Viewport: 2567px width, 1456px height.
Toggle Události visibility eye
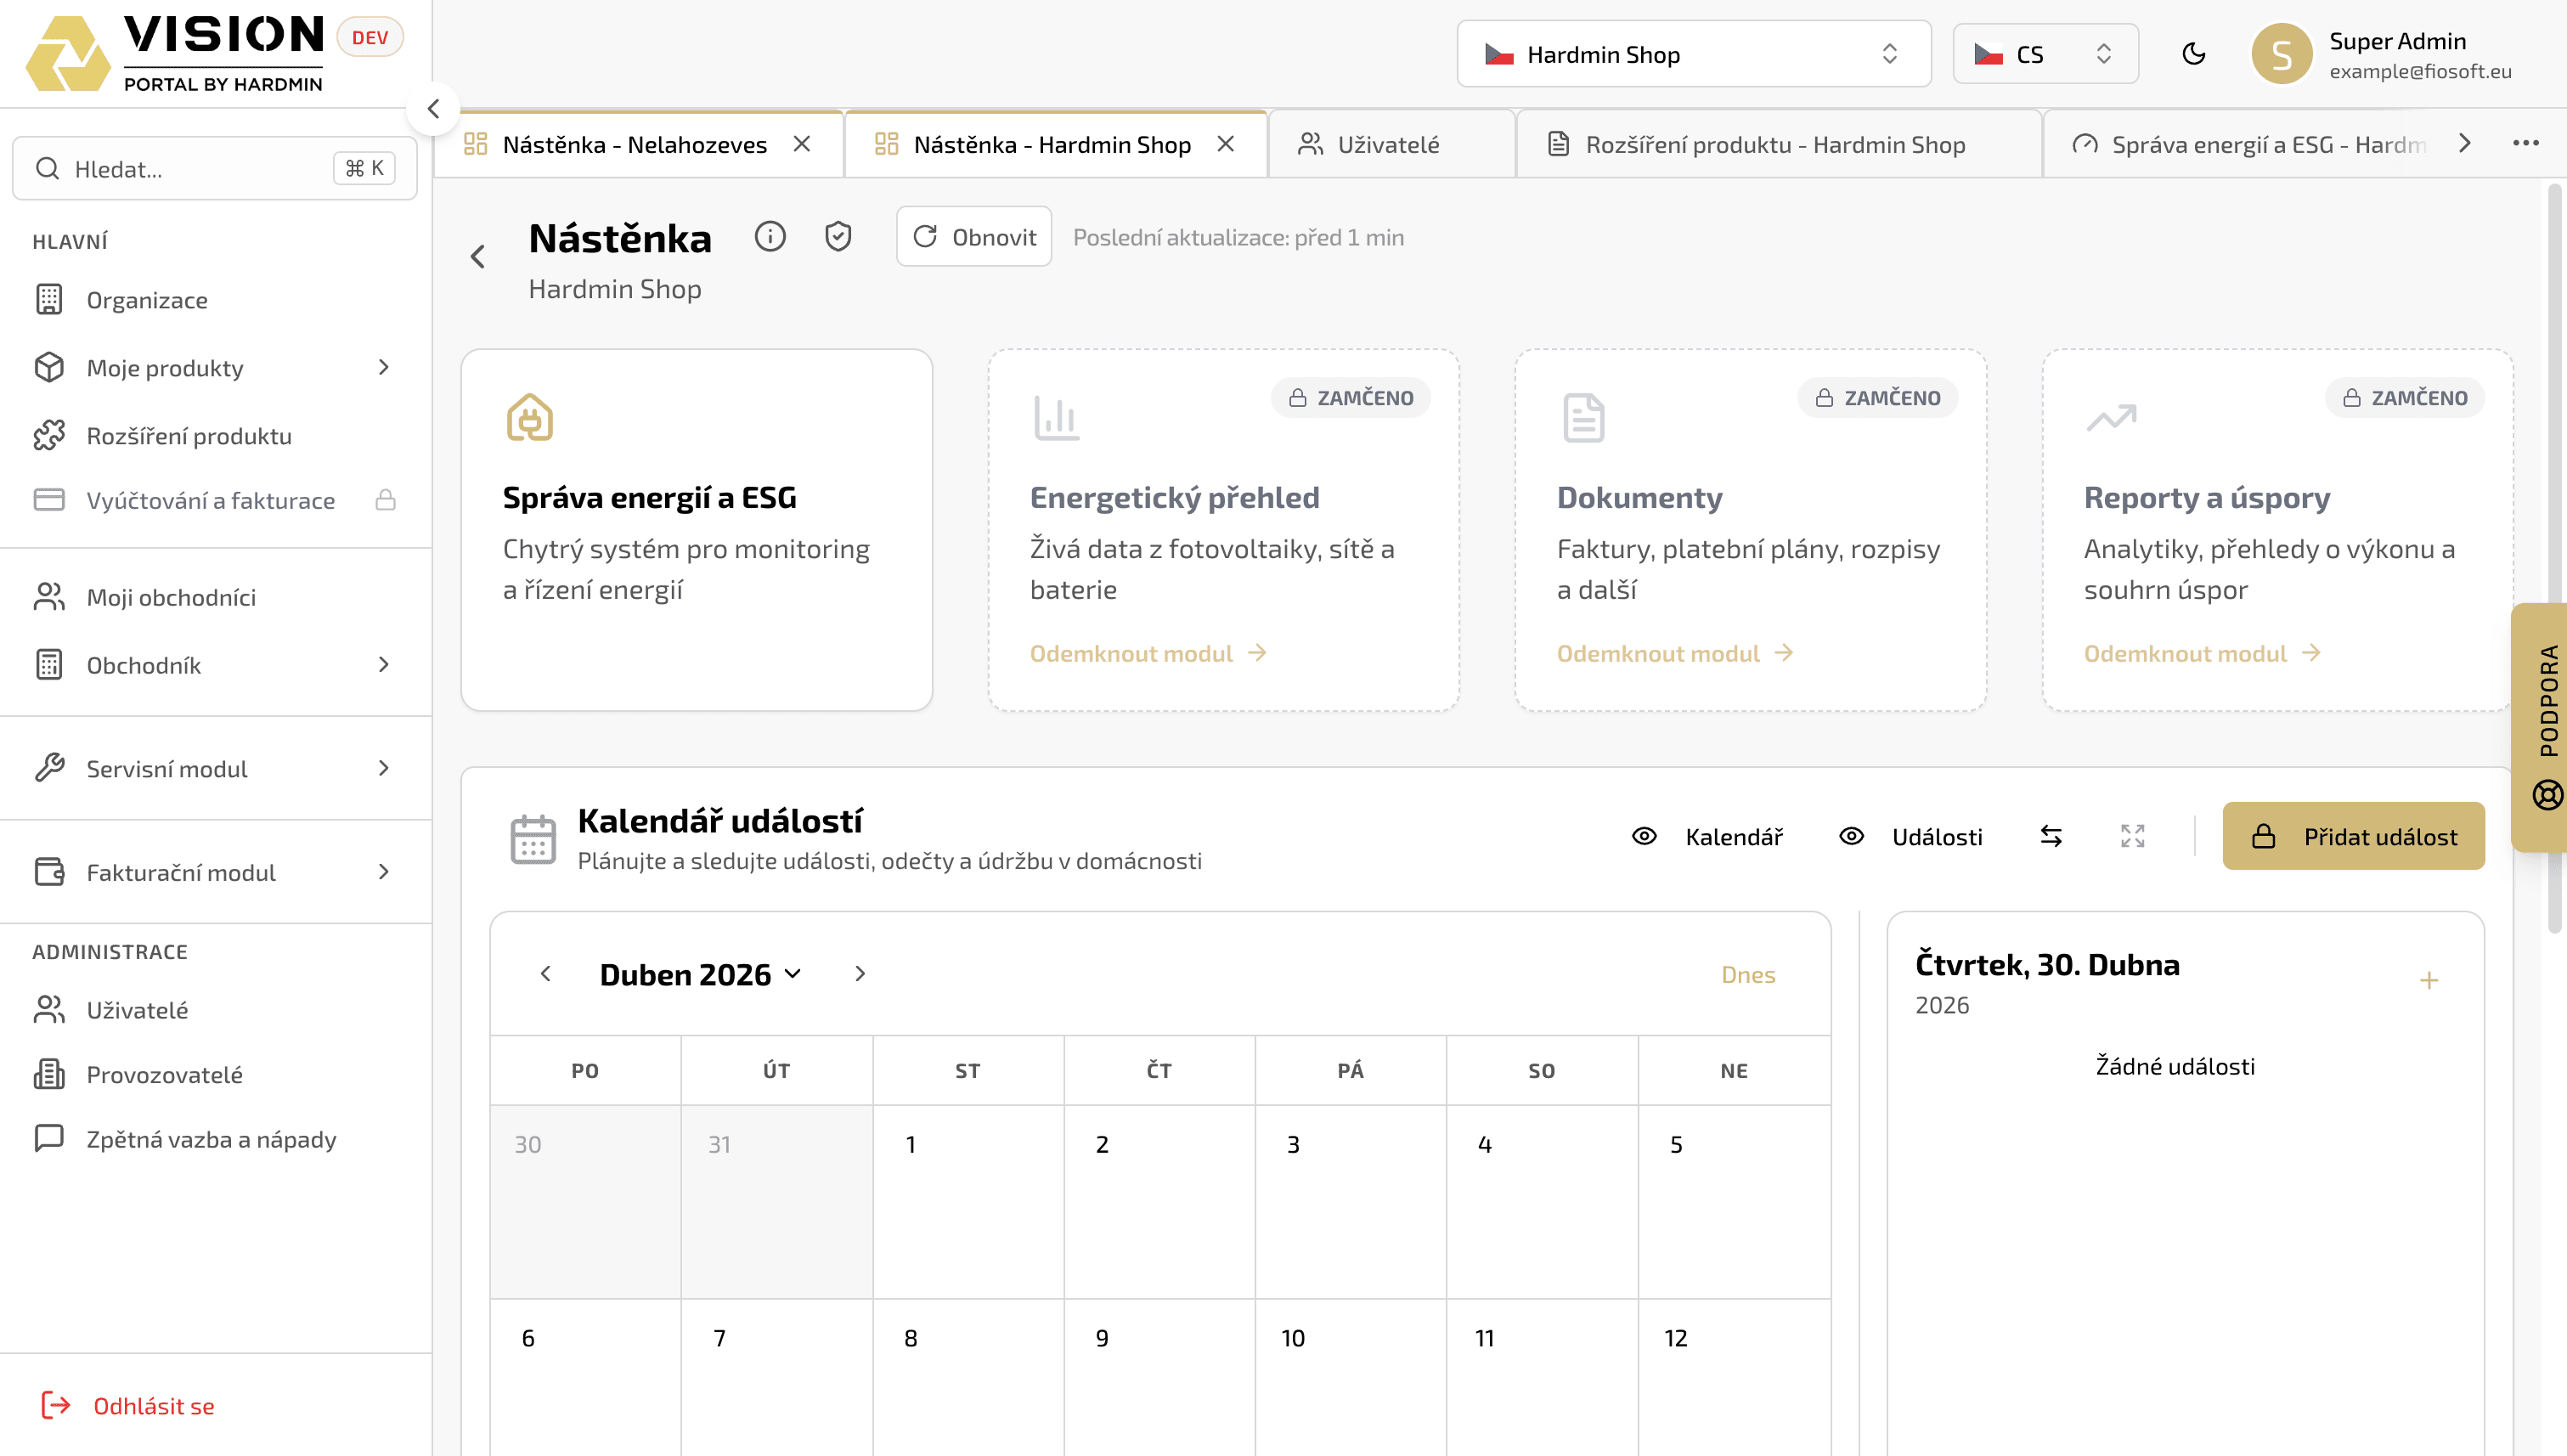(1851, 836)
